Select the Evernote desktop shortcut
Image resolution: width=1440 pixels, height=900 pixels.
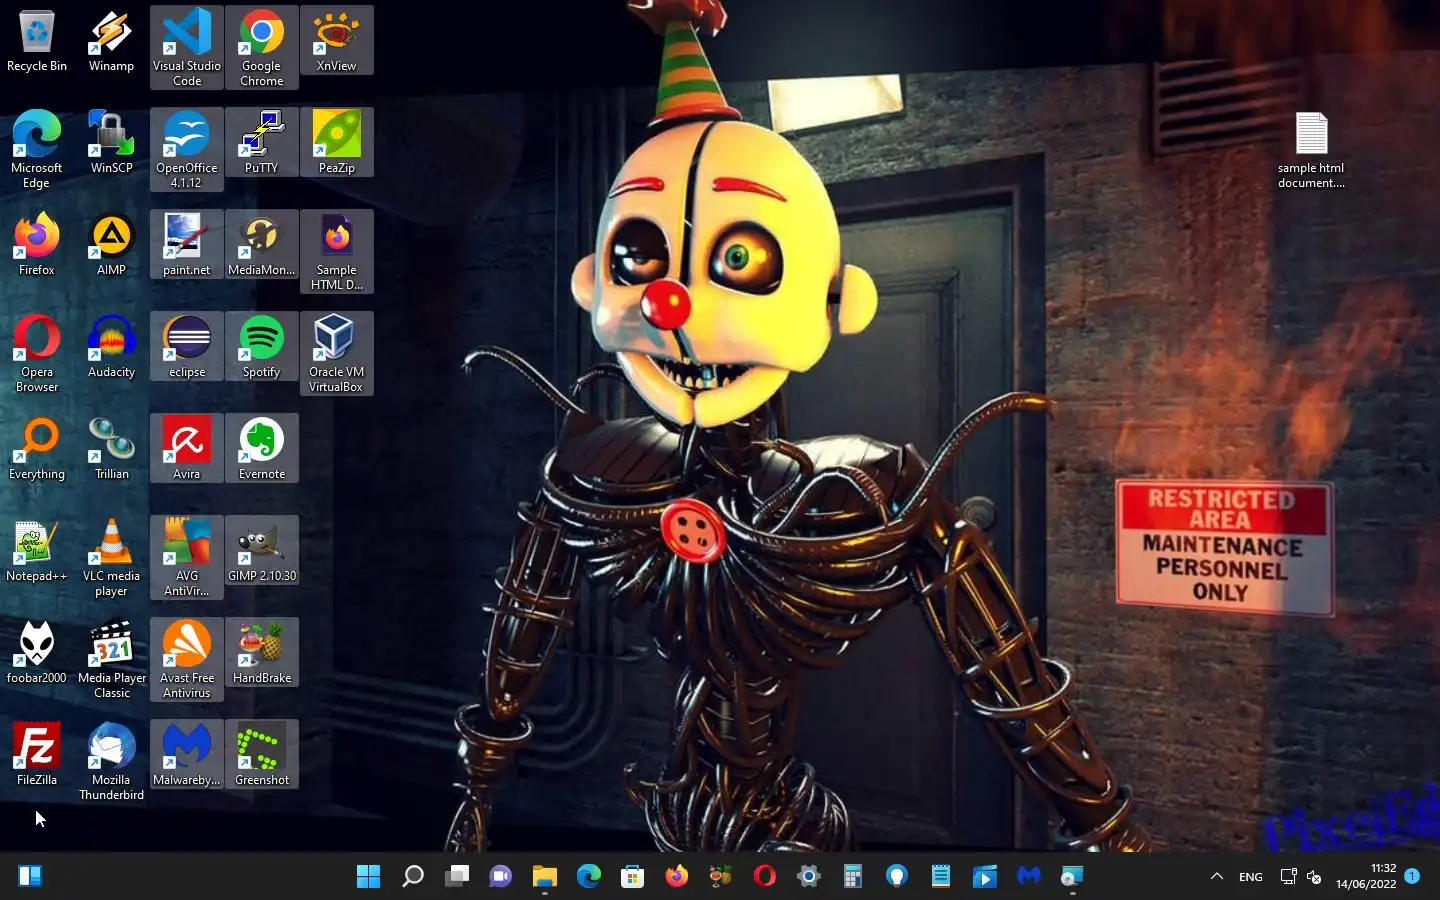pos(262,448)
